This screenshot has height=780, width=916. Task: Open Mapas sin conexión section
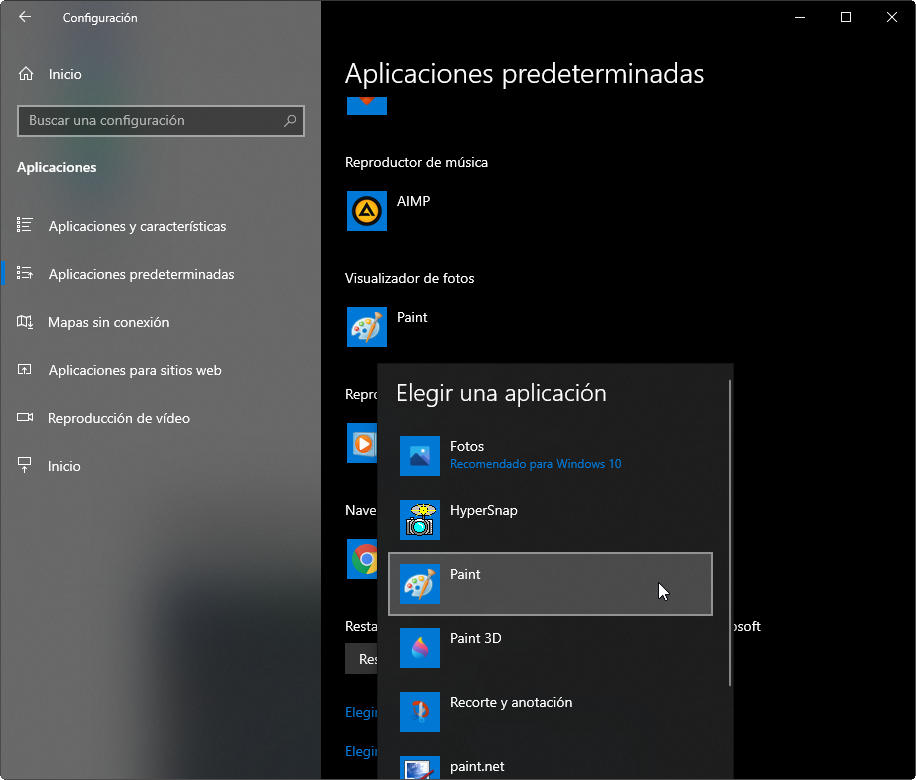108,322
